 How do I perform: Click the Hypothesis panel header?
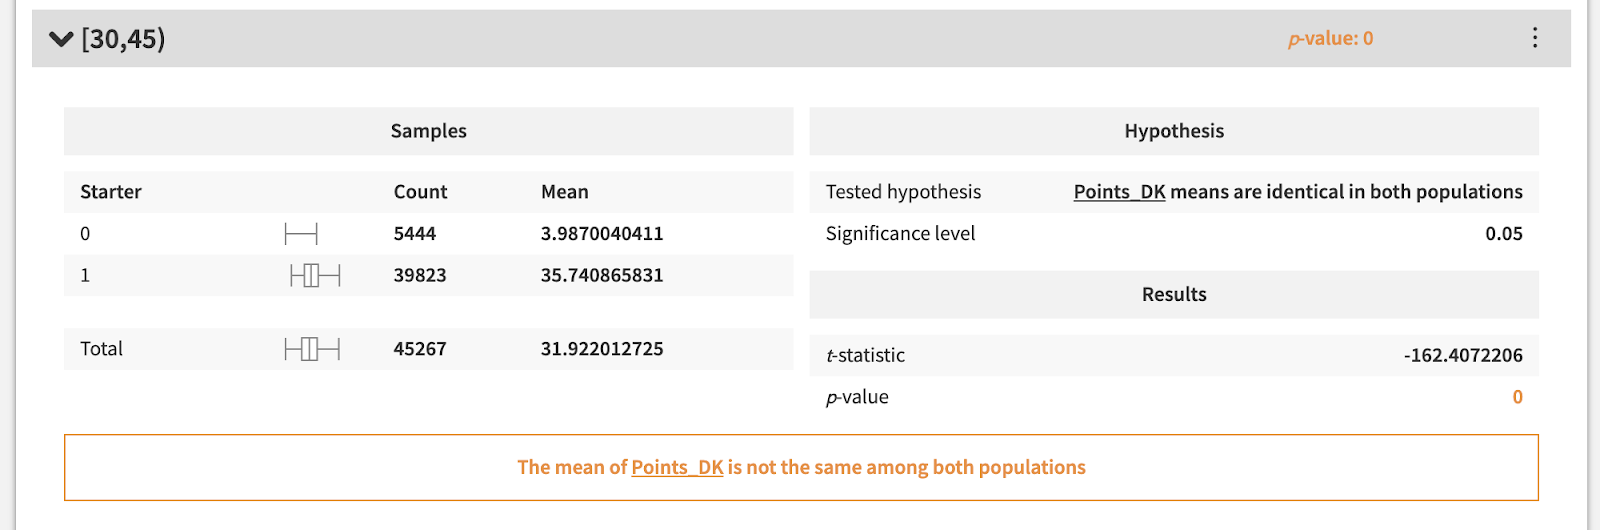point(1173,131)
